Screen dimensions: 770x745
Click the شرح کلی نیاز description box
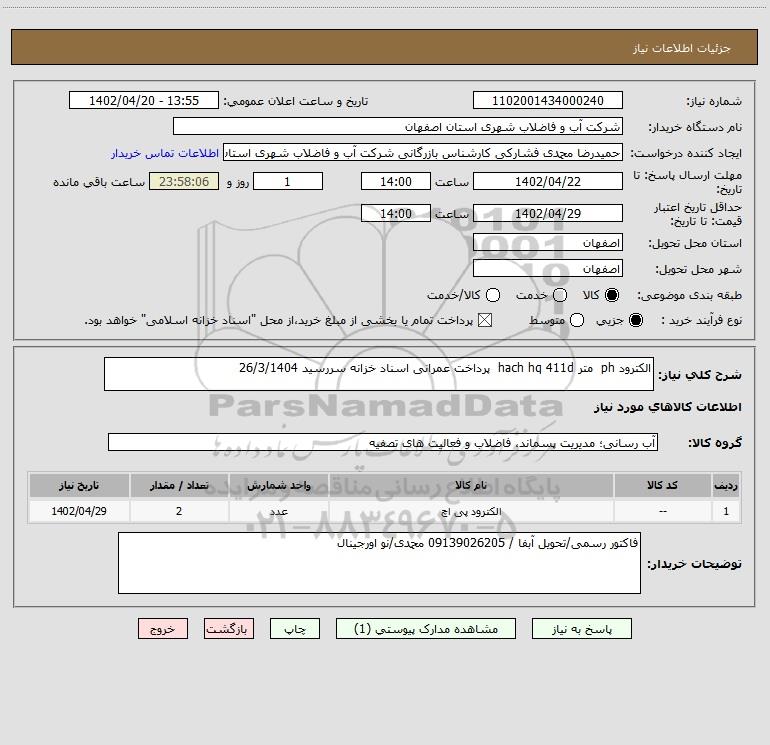tap(379, 374)
